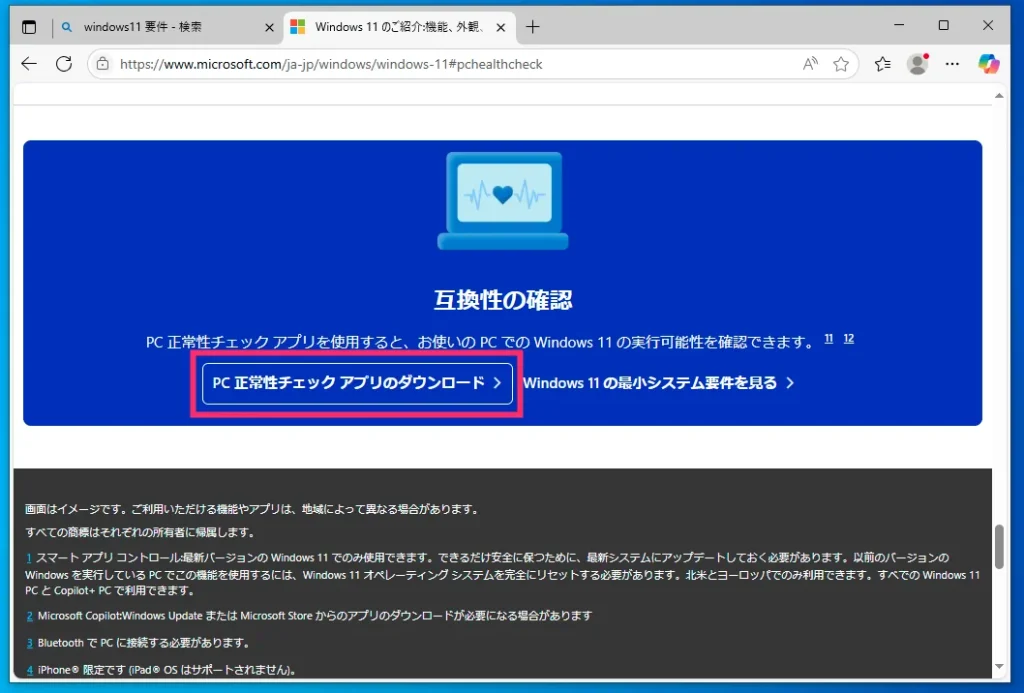
Task: Close the Windows 11 のご紹介 tab
Action: click(x=501, y=27)
